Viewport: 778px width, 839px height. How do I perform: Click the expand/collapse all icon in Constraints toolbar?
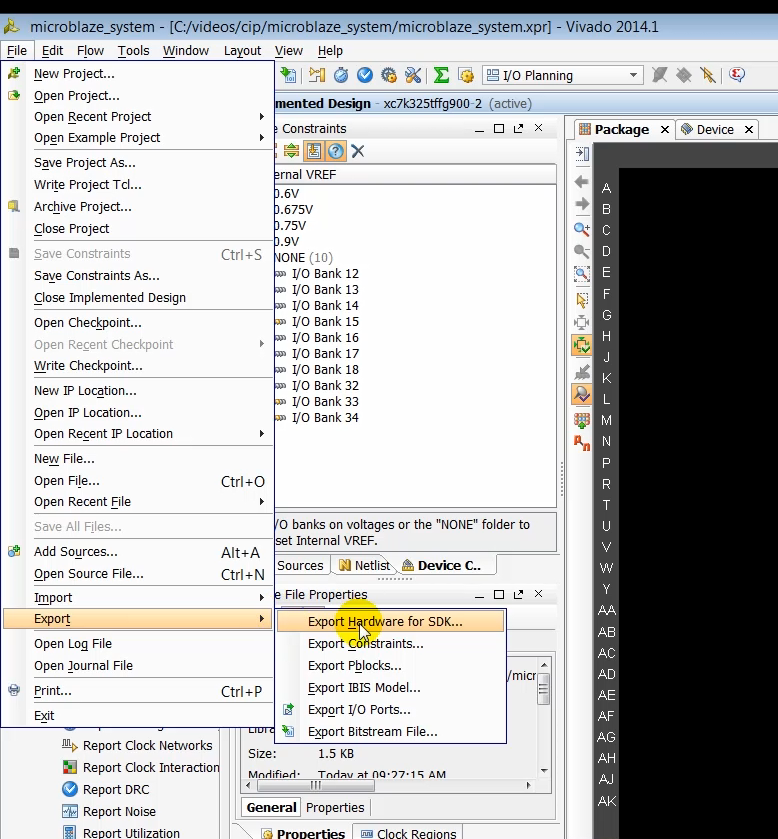pos(292,151)
